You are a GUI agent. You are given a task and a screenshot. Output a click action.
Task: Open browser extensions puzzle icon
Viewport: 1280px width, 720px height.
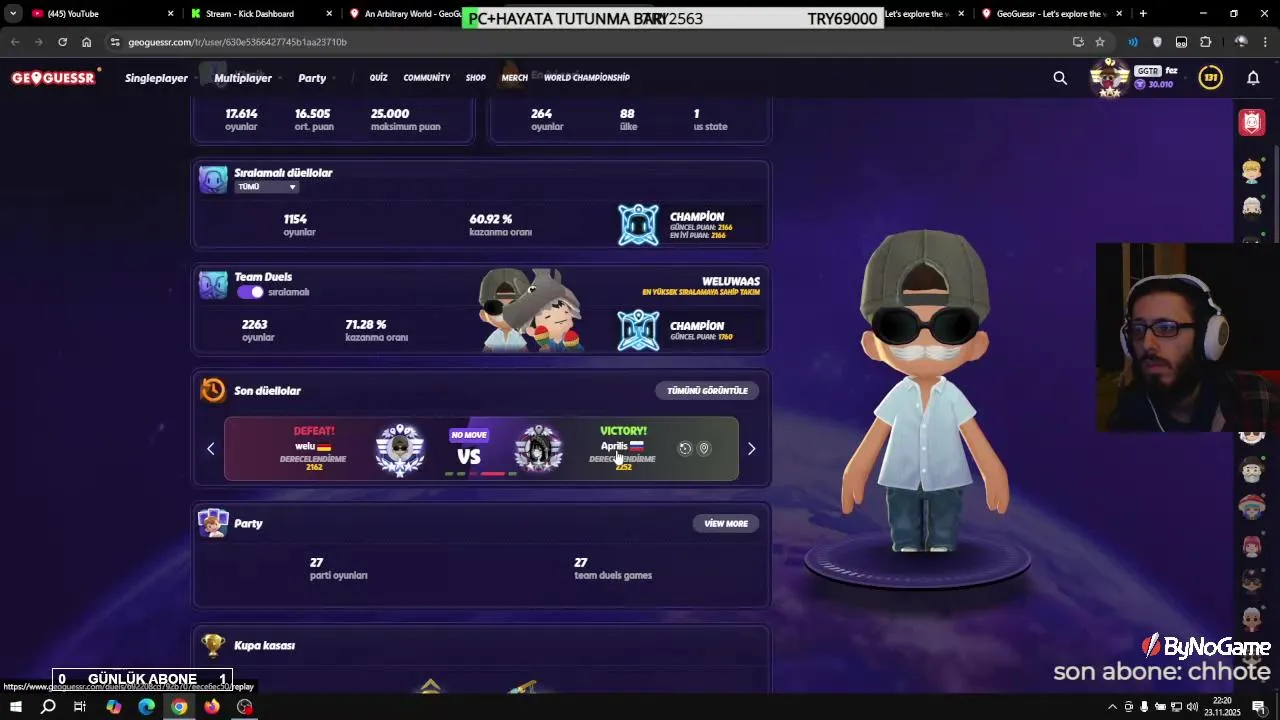(1206, 42)
